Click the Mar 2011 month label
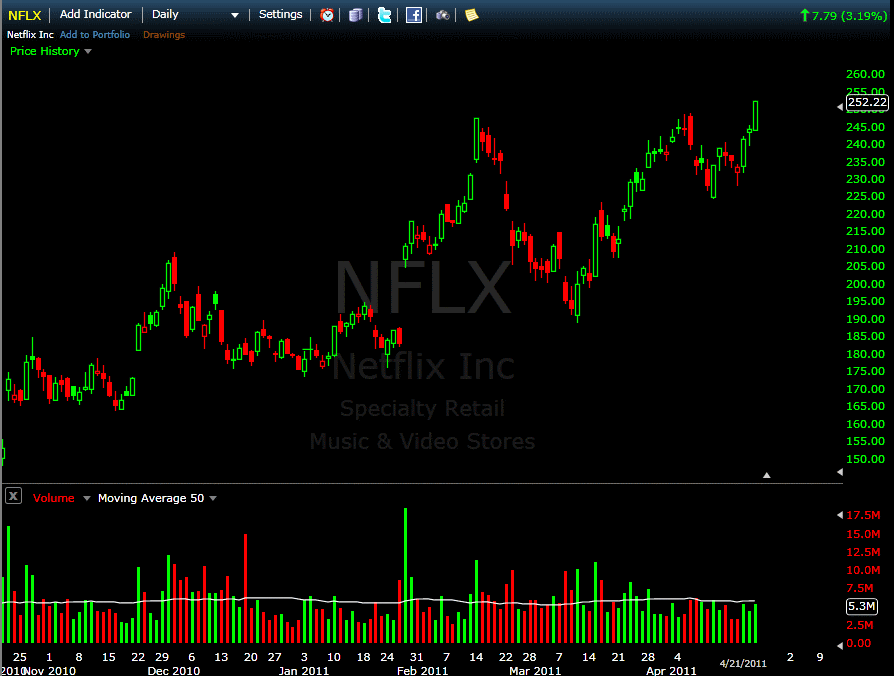This screenshot has height=676, width=894. pyautogui.click(x=535, y=671)
